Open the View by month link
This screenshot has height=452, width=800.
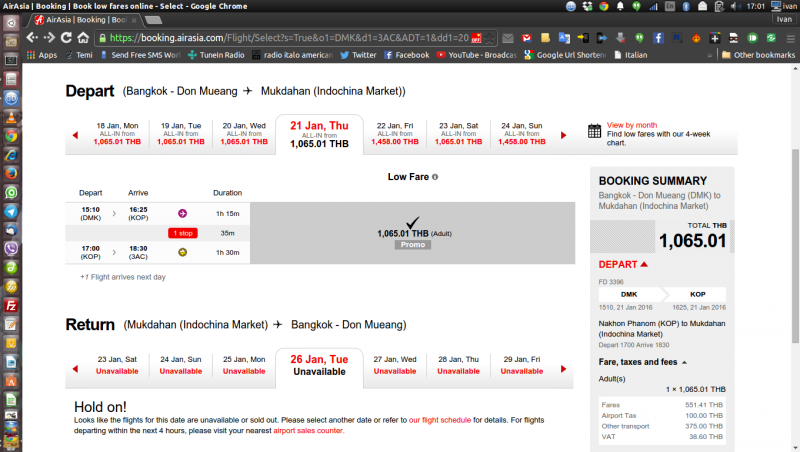(632, 125)
